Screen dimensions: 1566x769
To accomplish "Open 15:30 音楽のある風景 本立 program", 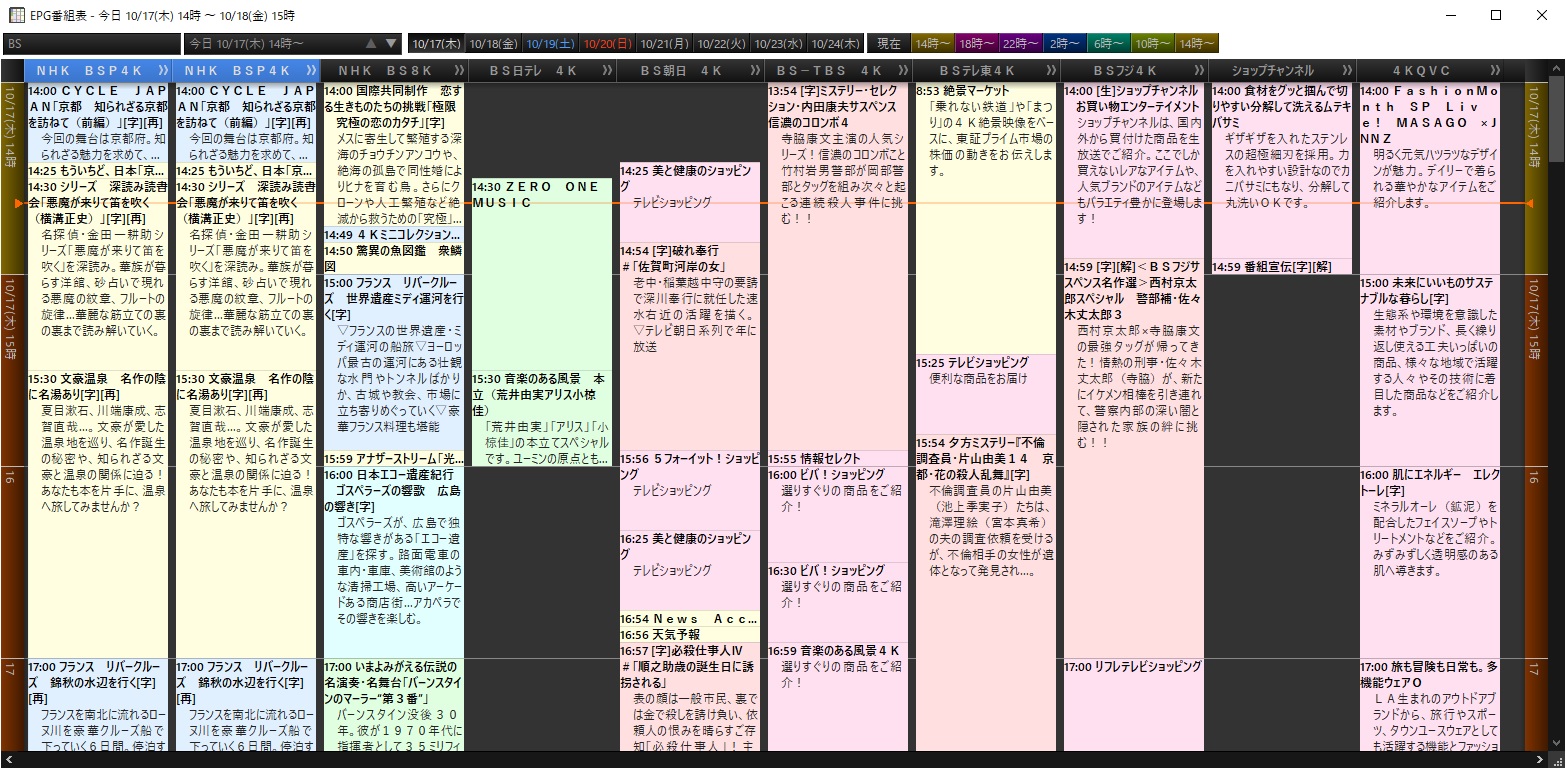I will coord(541,418).
